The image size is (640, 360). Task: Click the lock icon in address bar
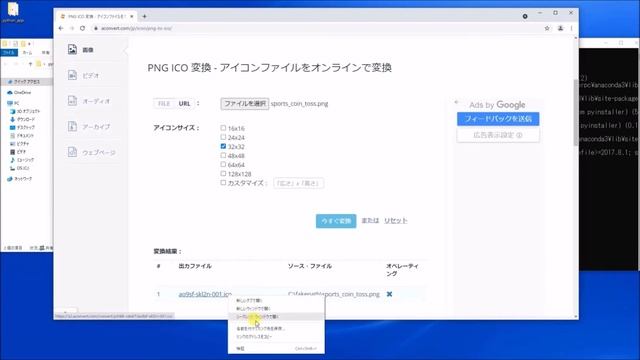tap(96, 28)
